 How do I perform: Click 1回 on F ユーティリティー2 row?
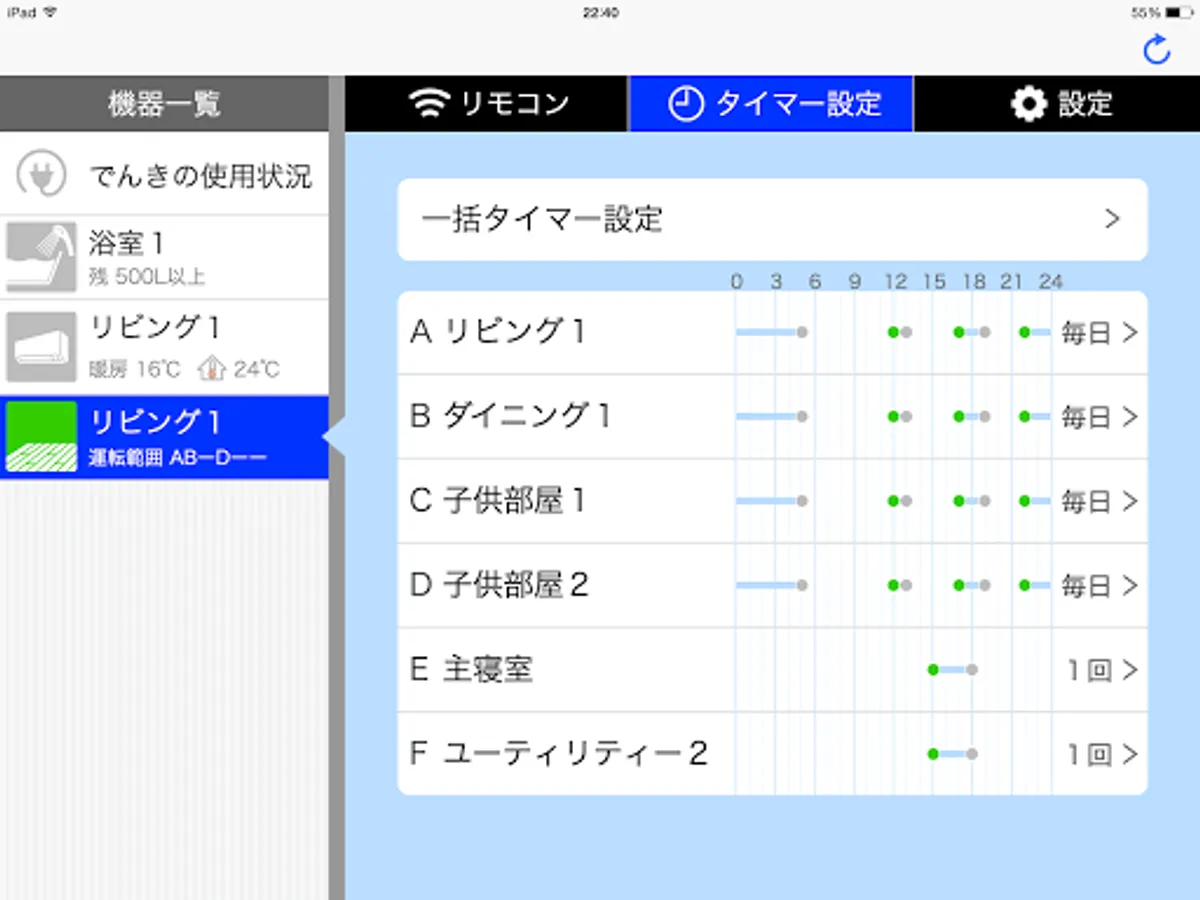tap(1089, 754)
